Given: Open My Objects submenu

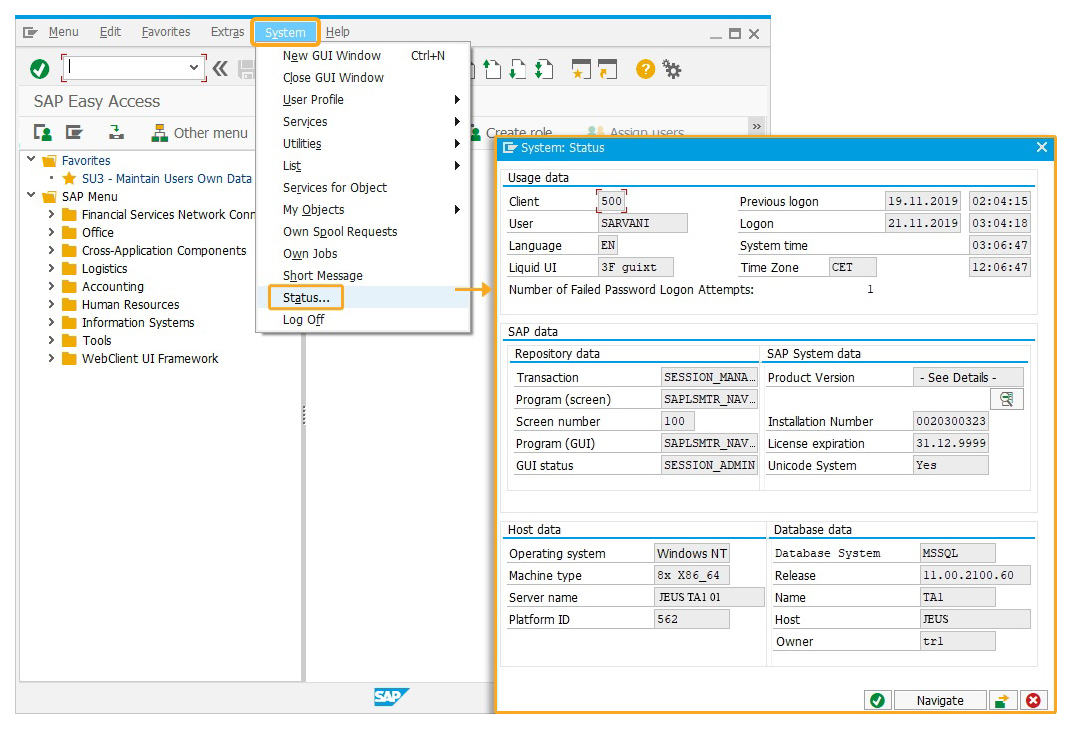Looking at the screenshot, I should [363, 210].
